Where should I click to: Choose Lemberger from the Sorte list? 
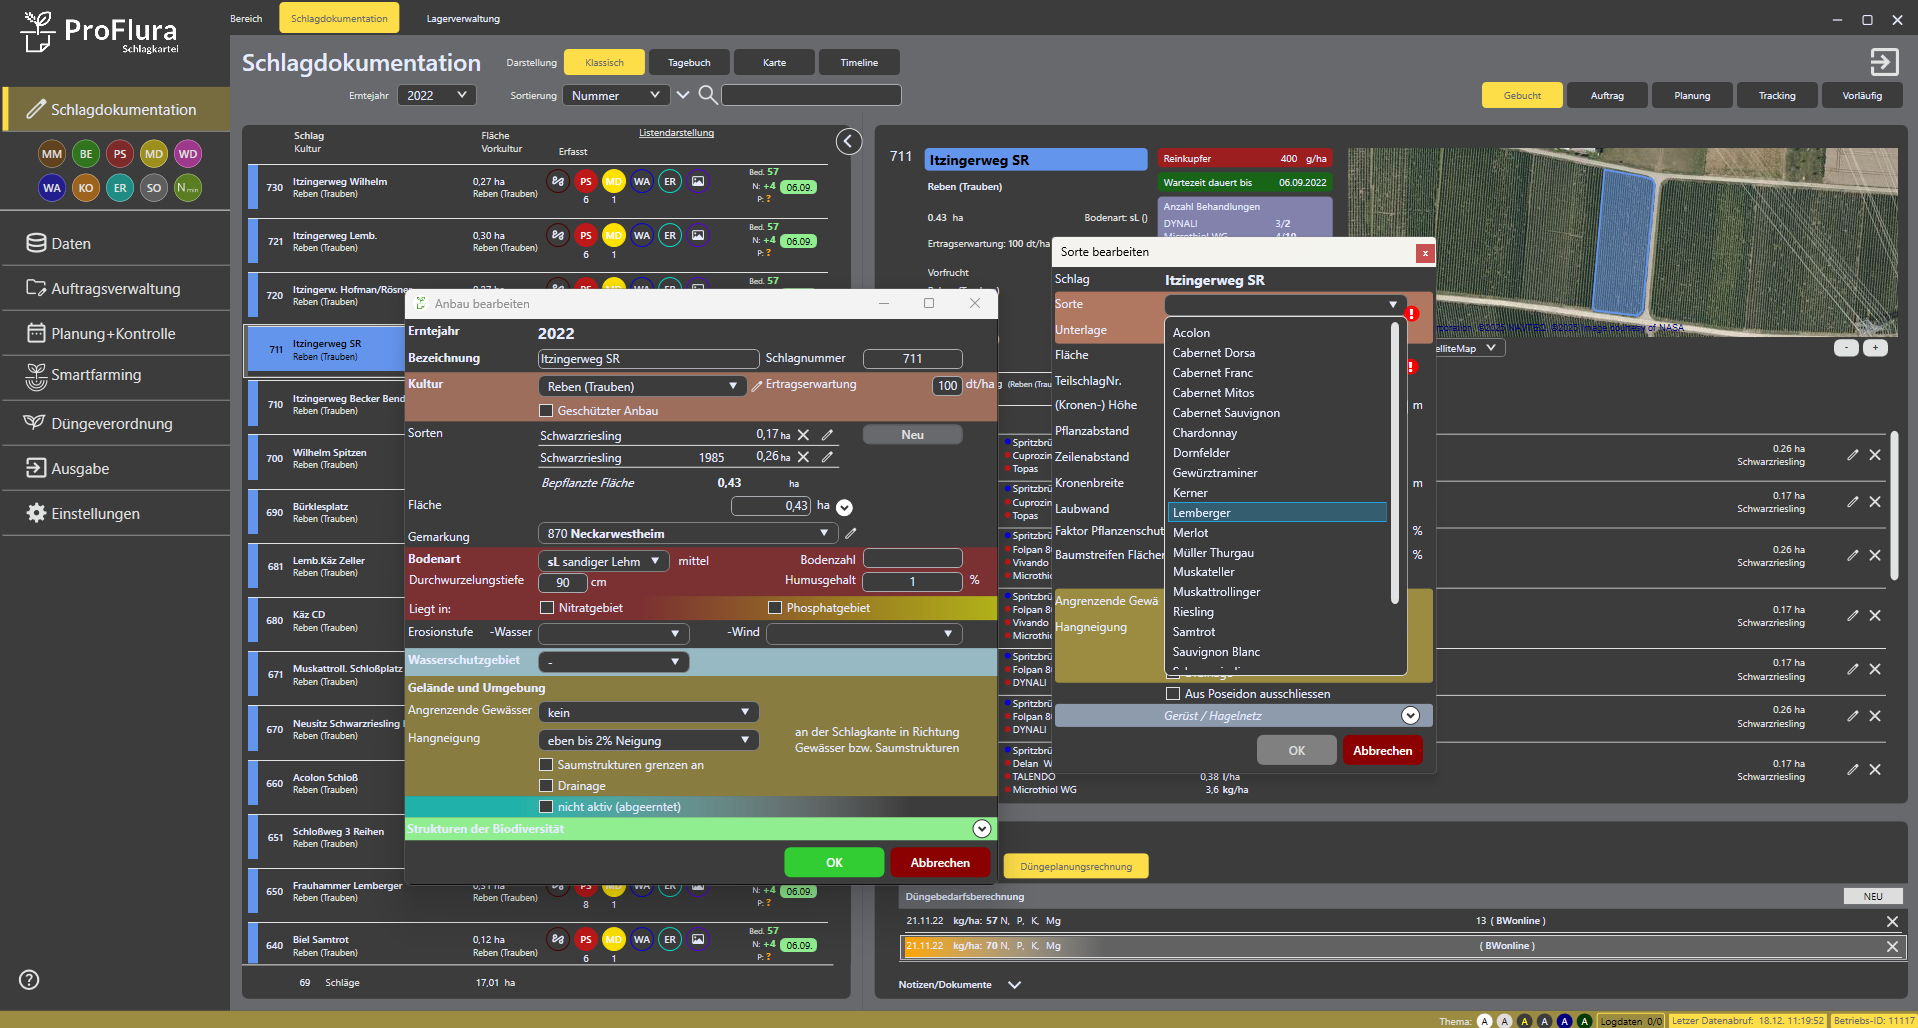pos(1201,513)
